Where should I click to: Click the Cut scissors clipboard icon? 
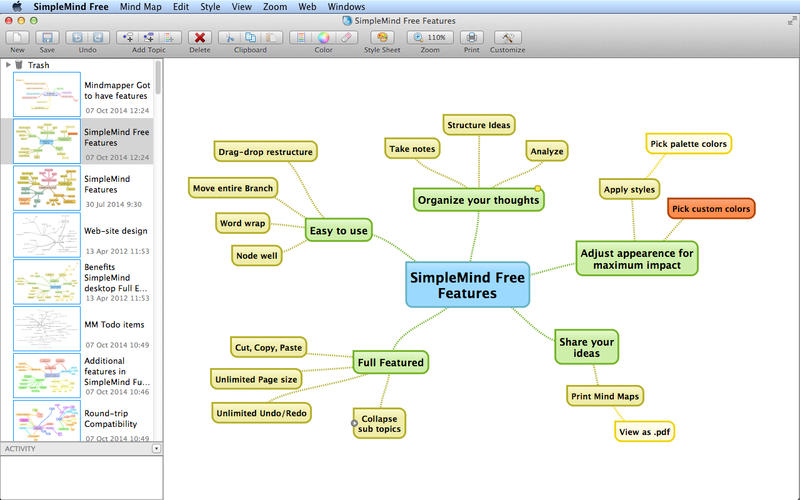(x=229, y=37)
